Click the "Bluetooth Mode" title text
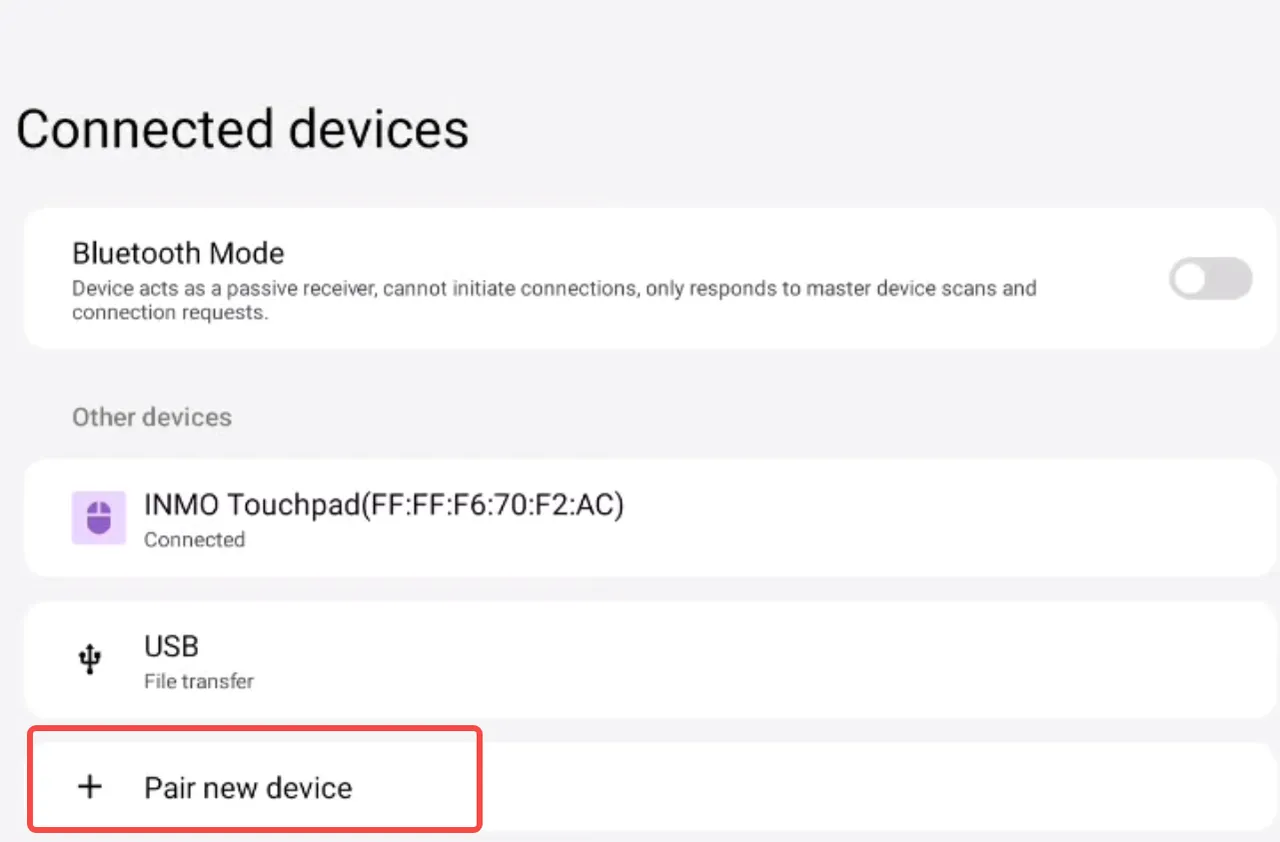1280x842 pixels. [178, 253]
